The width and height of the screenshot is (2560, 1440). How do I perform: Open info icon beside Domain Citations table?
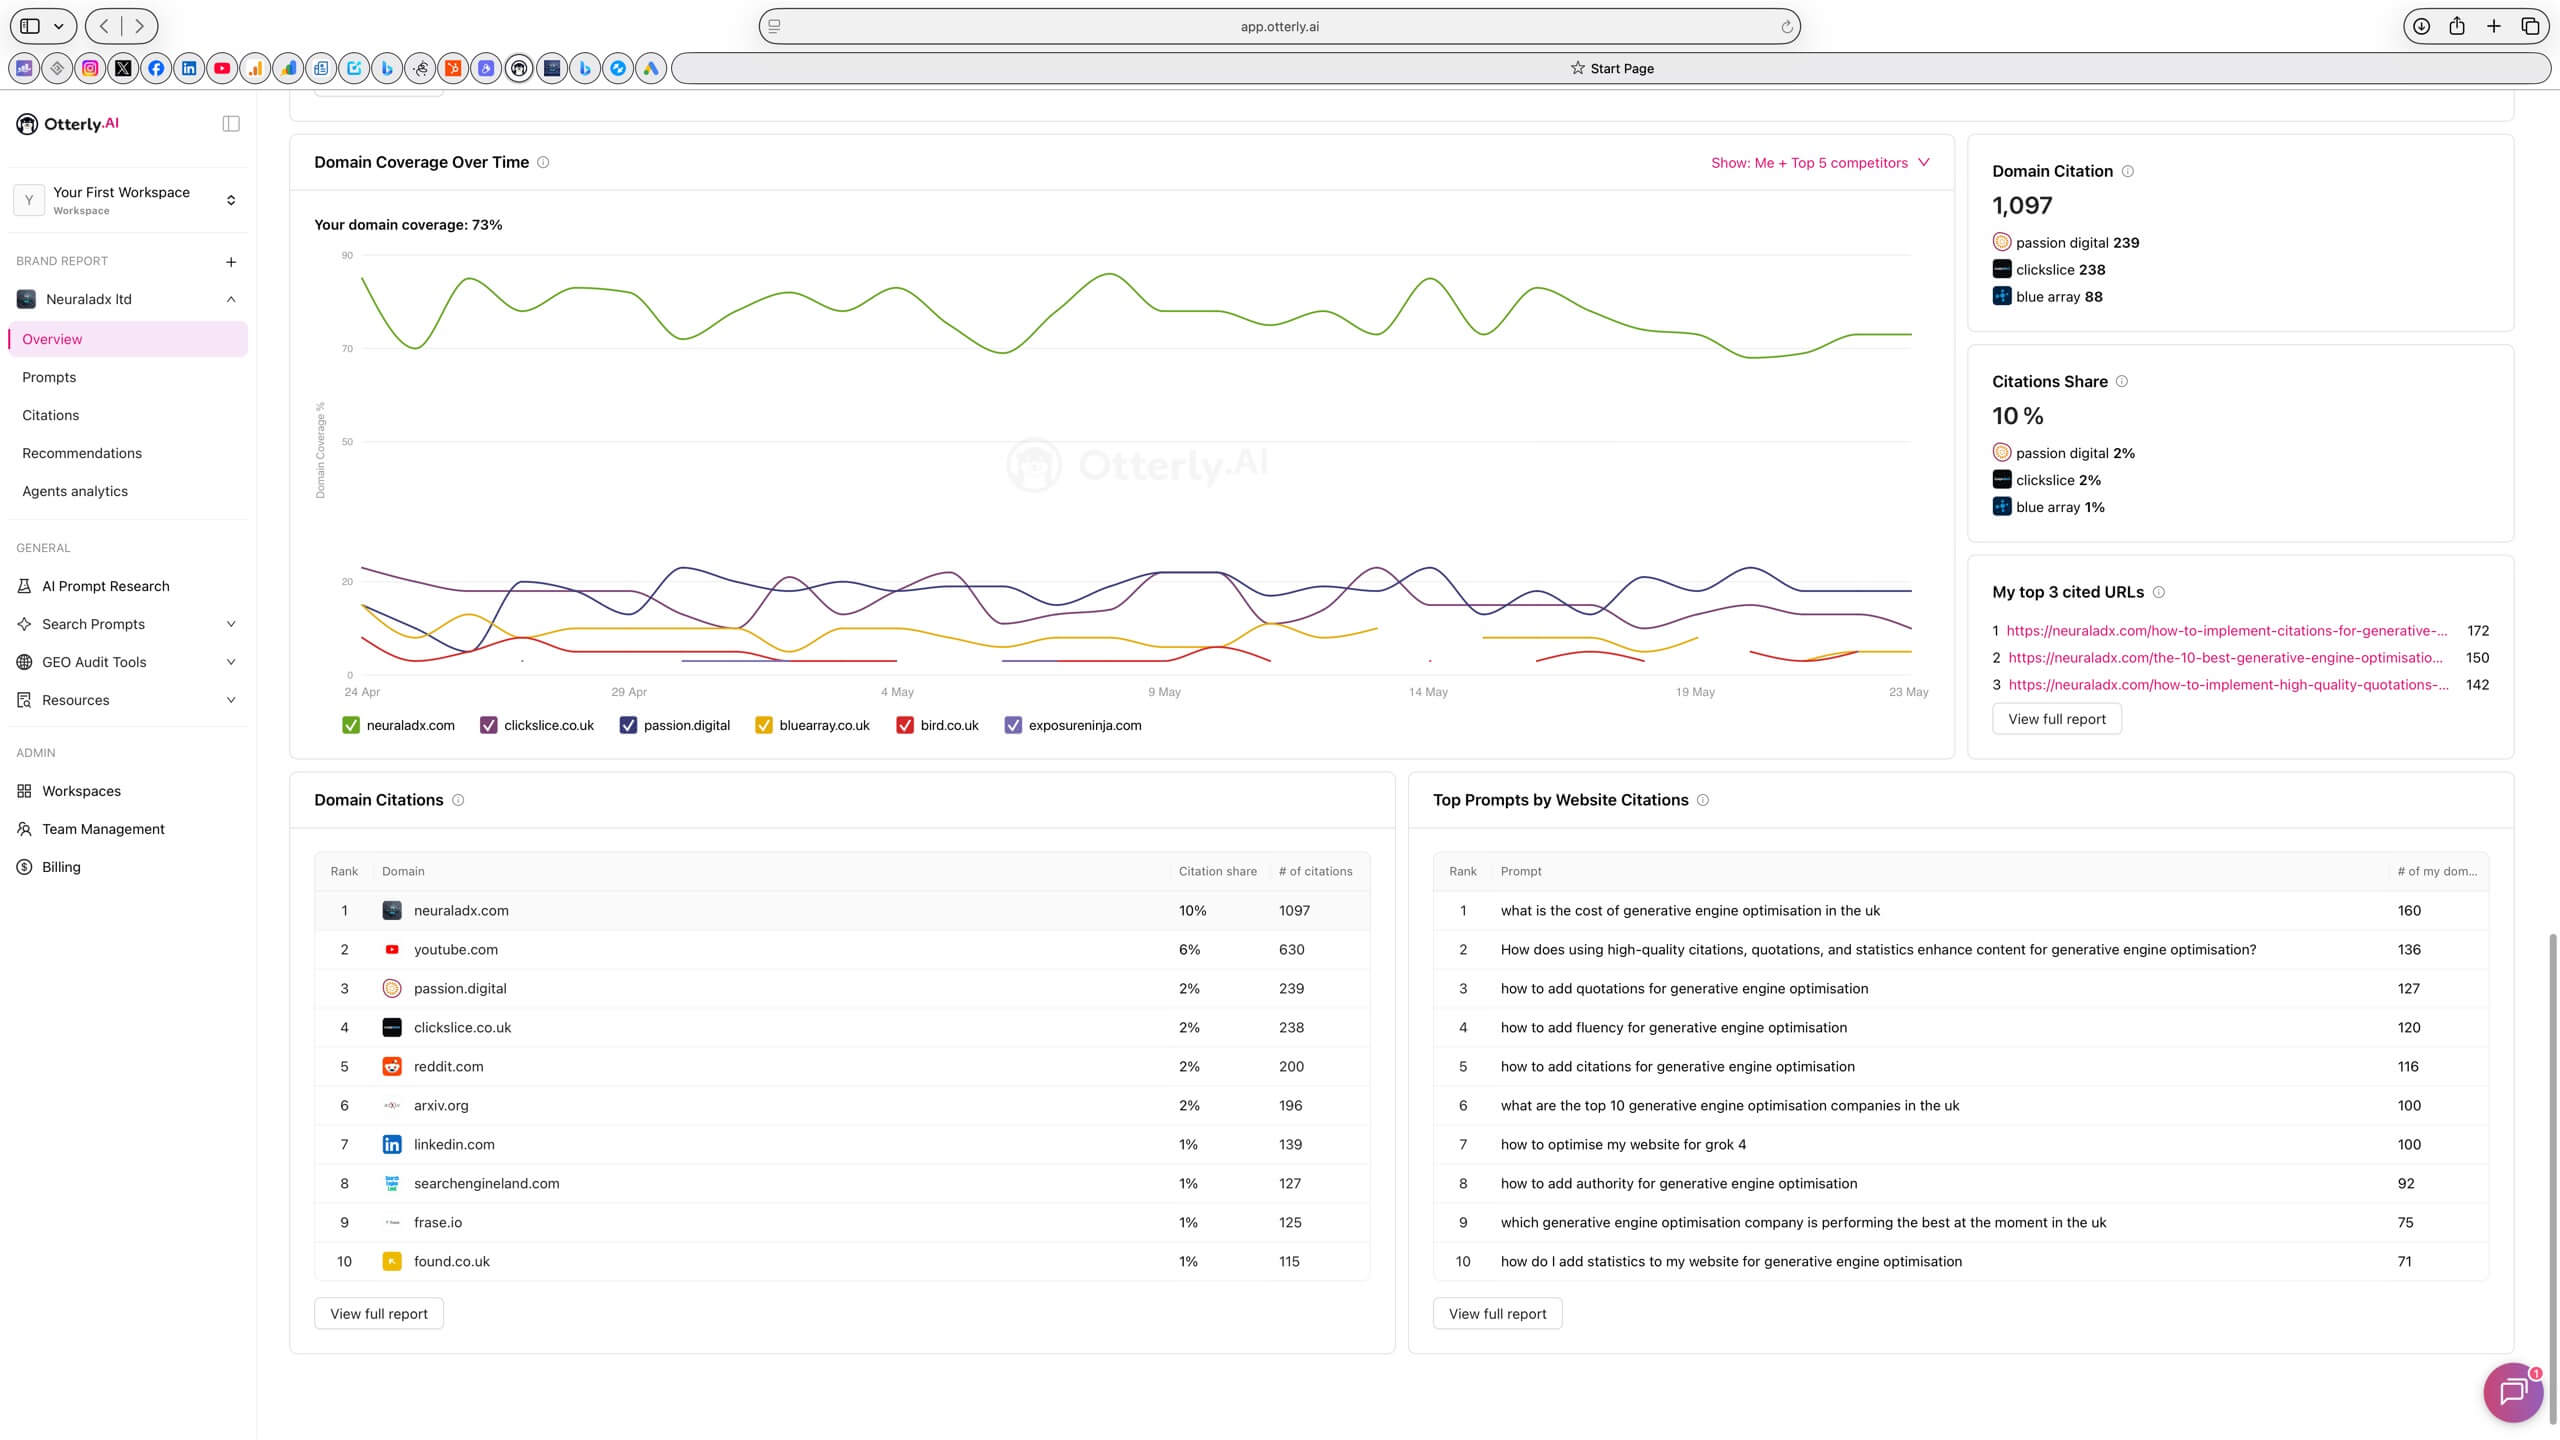tap(458, 800)
